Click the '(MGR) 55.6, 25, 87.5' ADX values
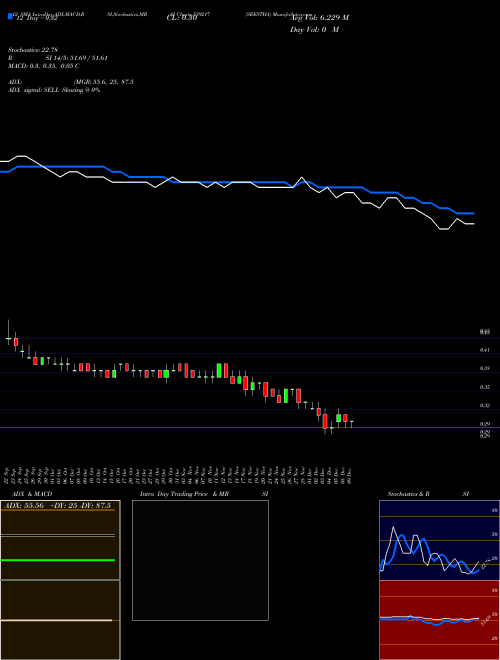 tap(104, 82)
